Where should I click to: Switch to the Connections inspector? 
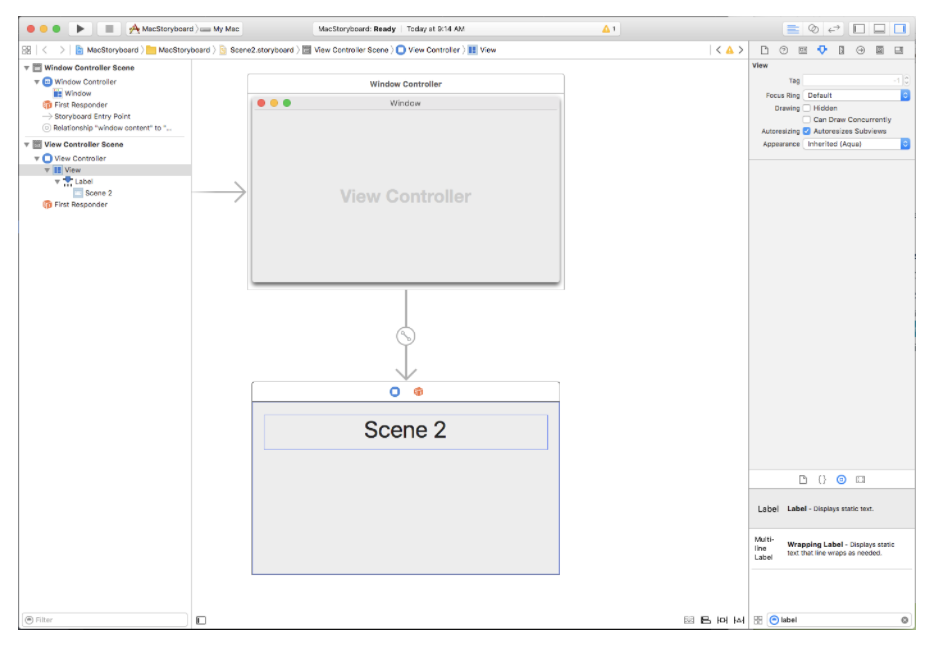[861, 50]
